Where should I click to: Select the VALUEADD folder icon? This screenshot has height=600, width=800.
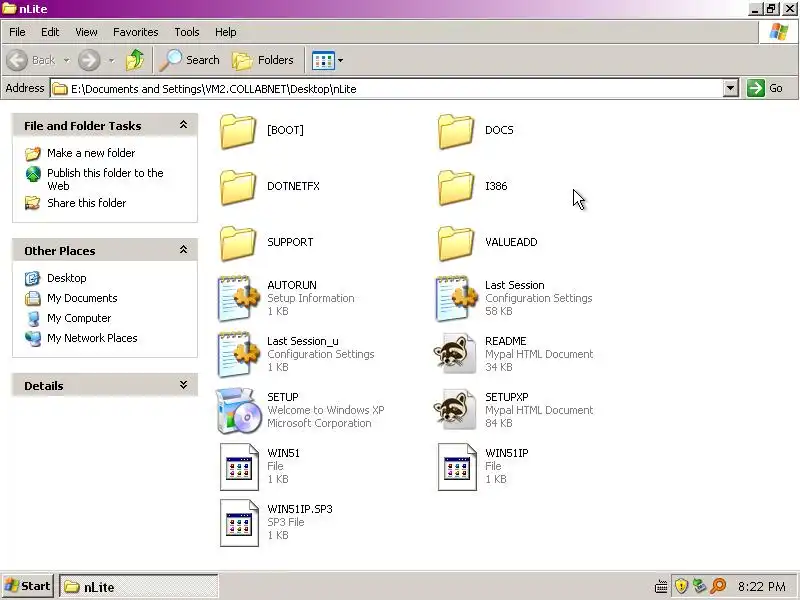456,243
